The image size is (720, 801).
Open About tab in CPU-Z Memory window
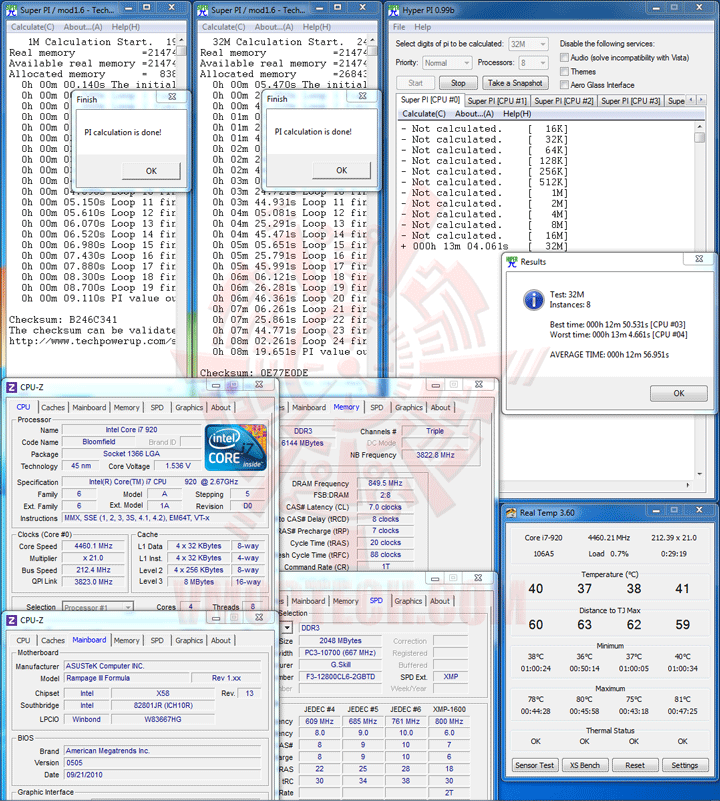[x=440, y=407]
